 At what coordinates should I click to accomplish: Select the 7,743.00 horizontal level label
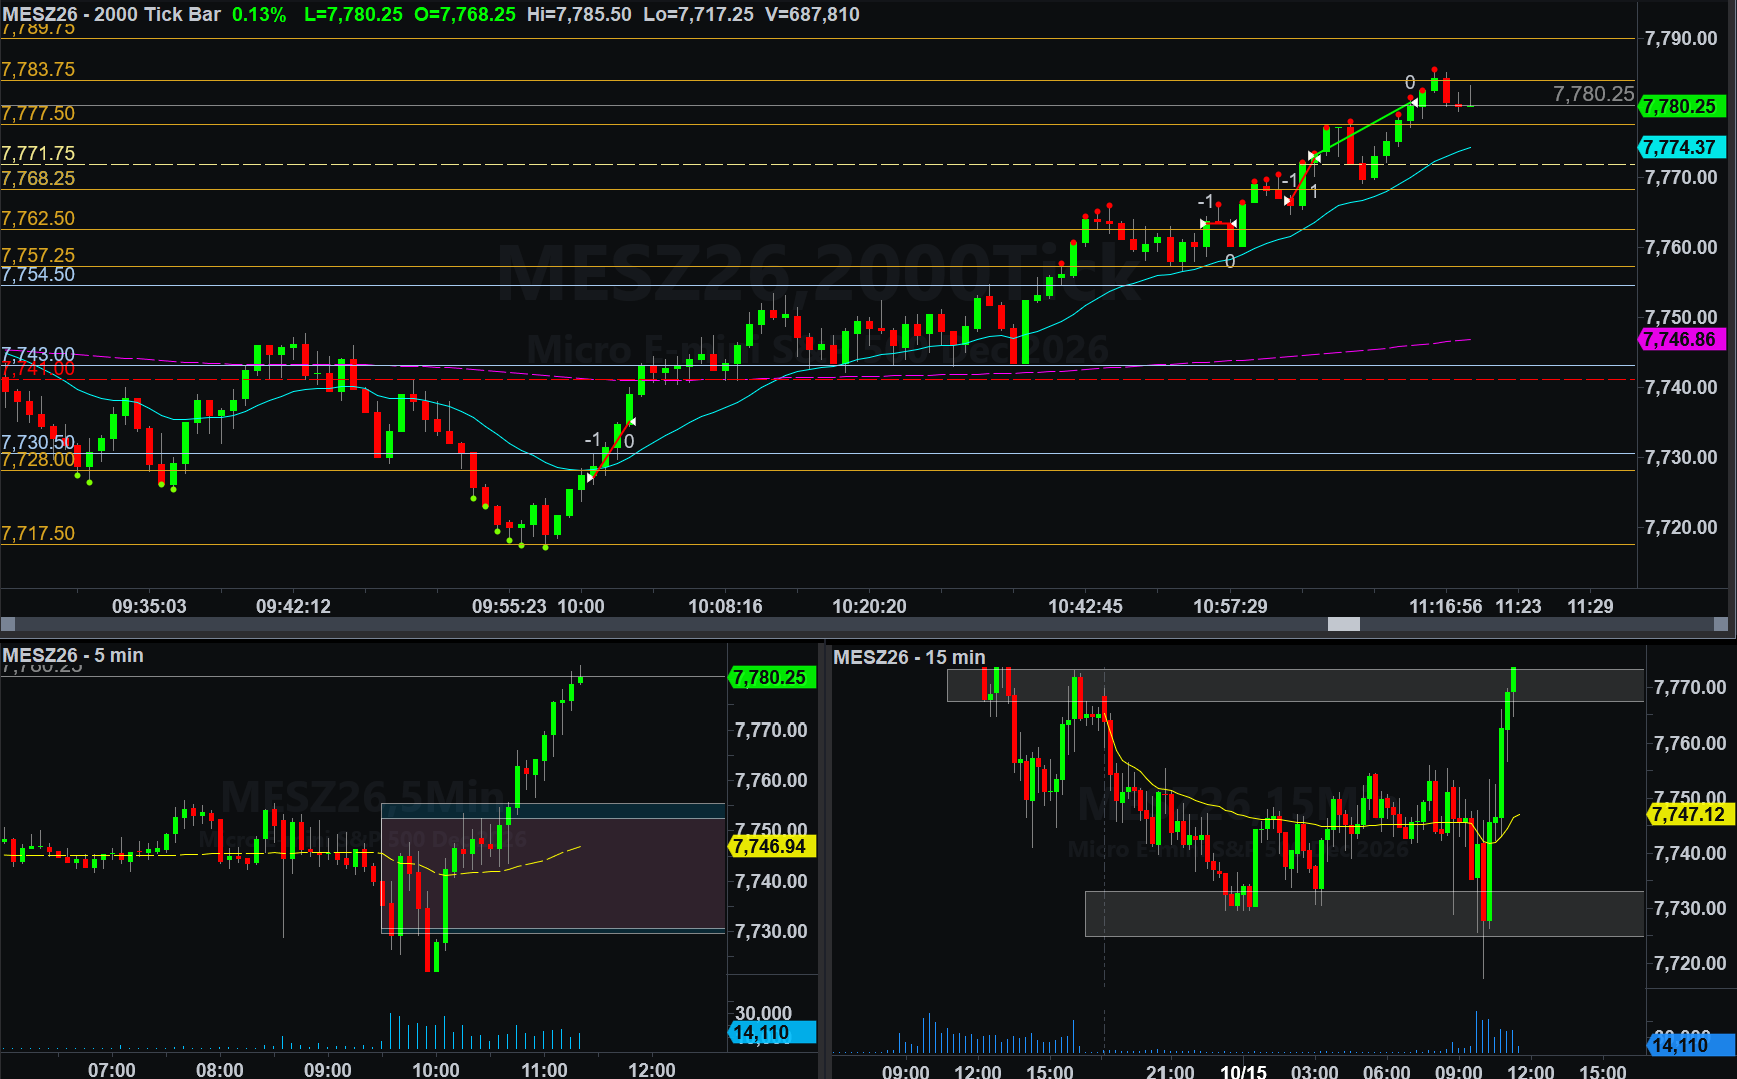pos(38,354)
